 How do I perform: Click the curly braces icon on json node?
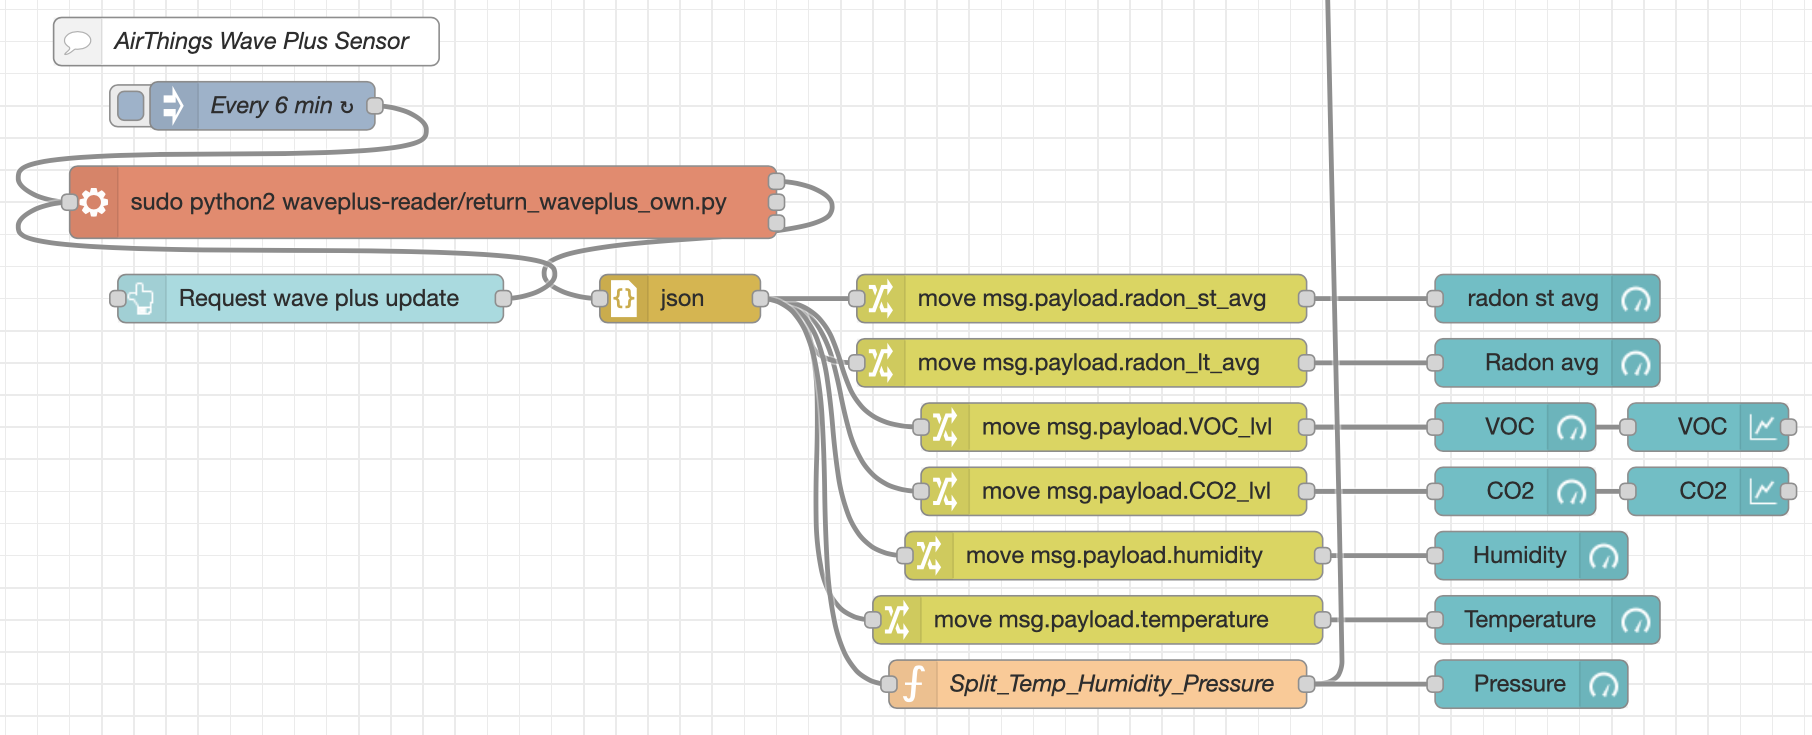[x=624, y=298]
